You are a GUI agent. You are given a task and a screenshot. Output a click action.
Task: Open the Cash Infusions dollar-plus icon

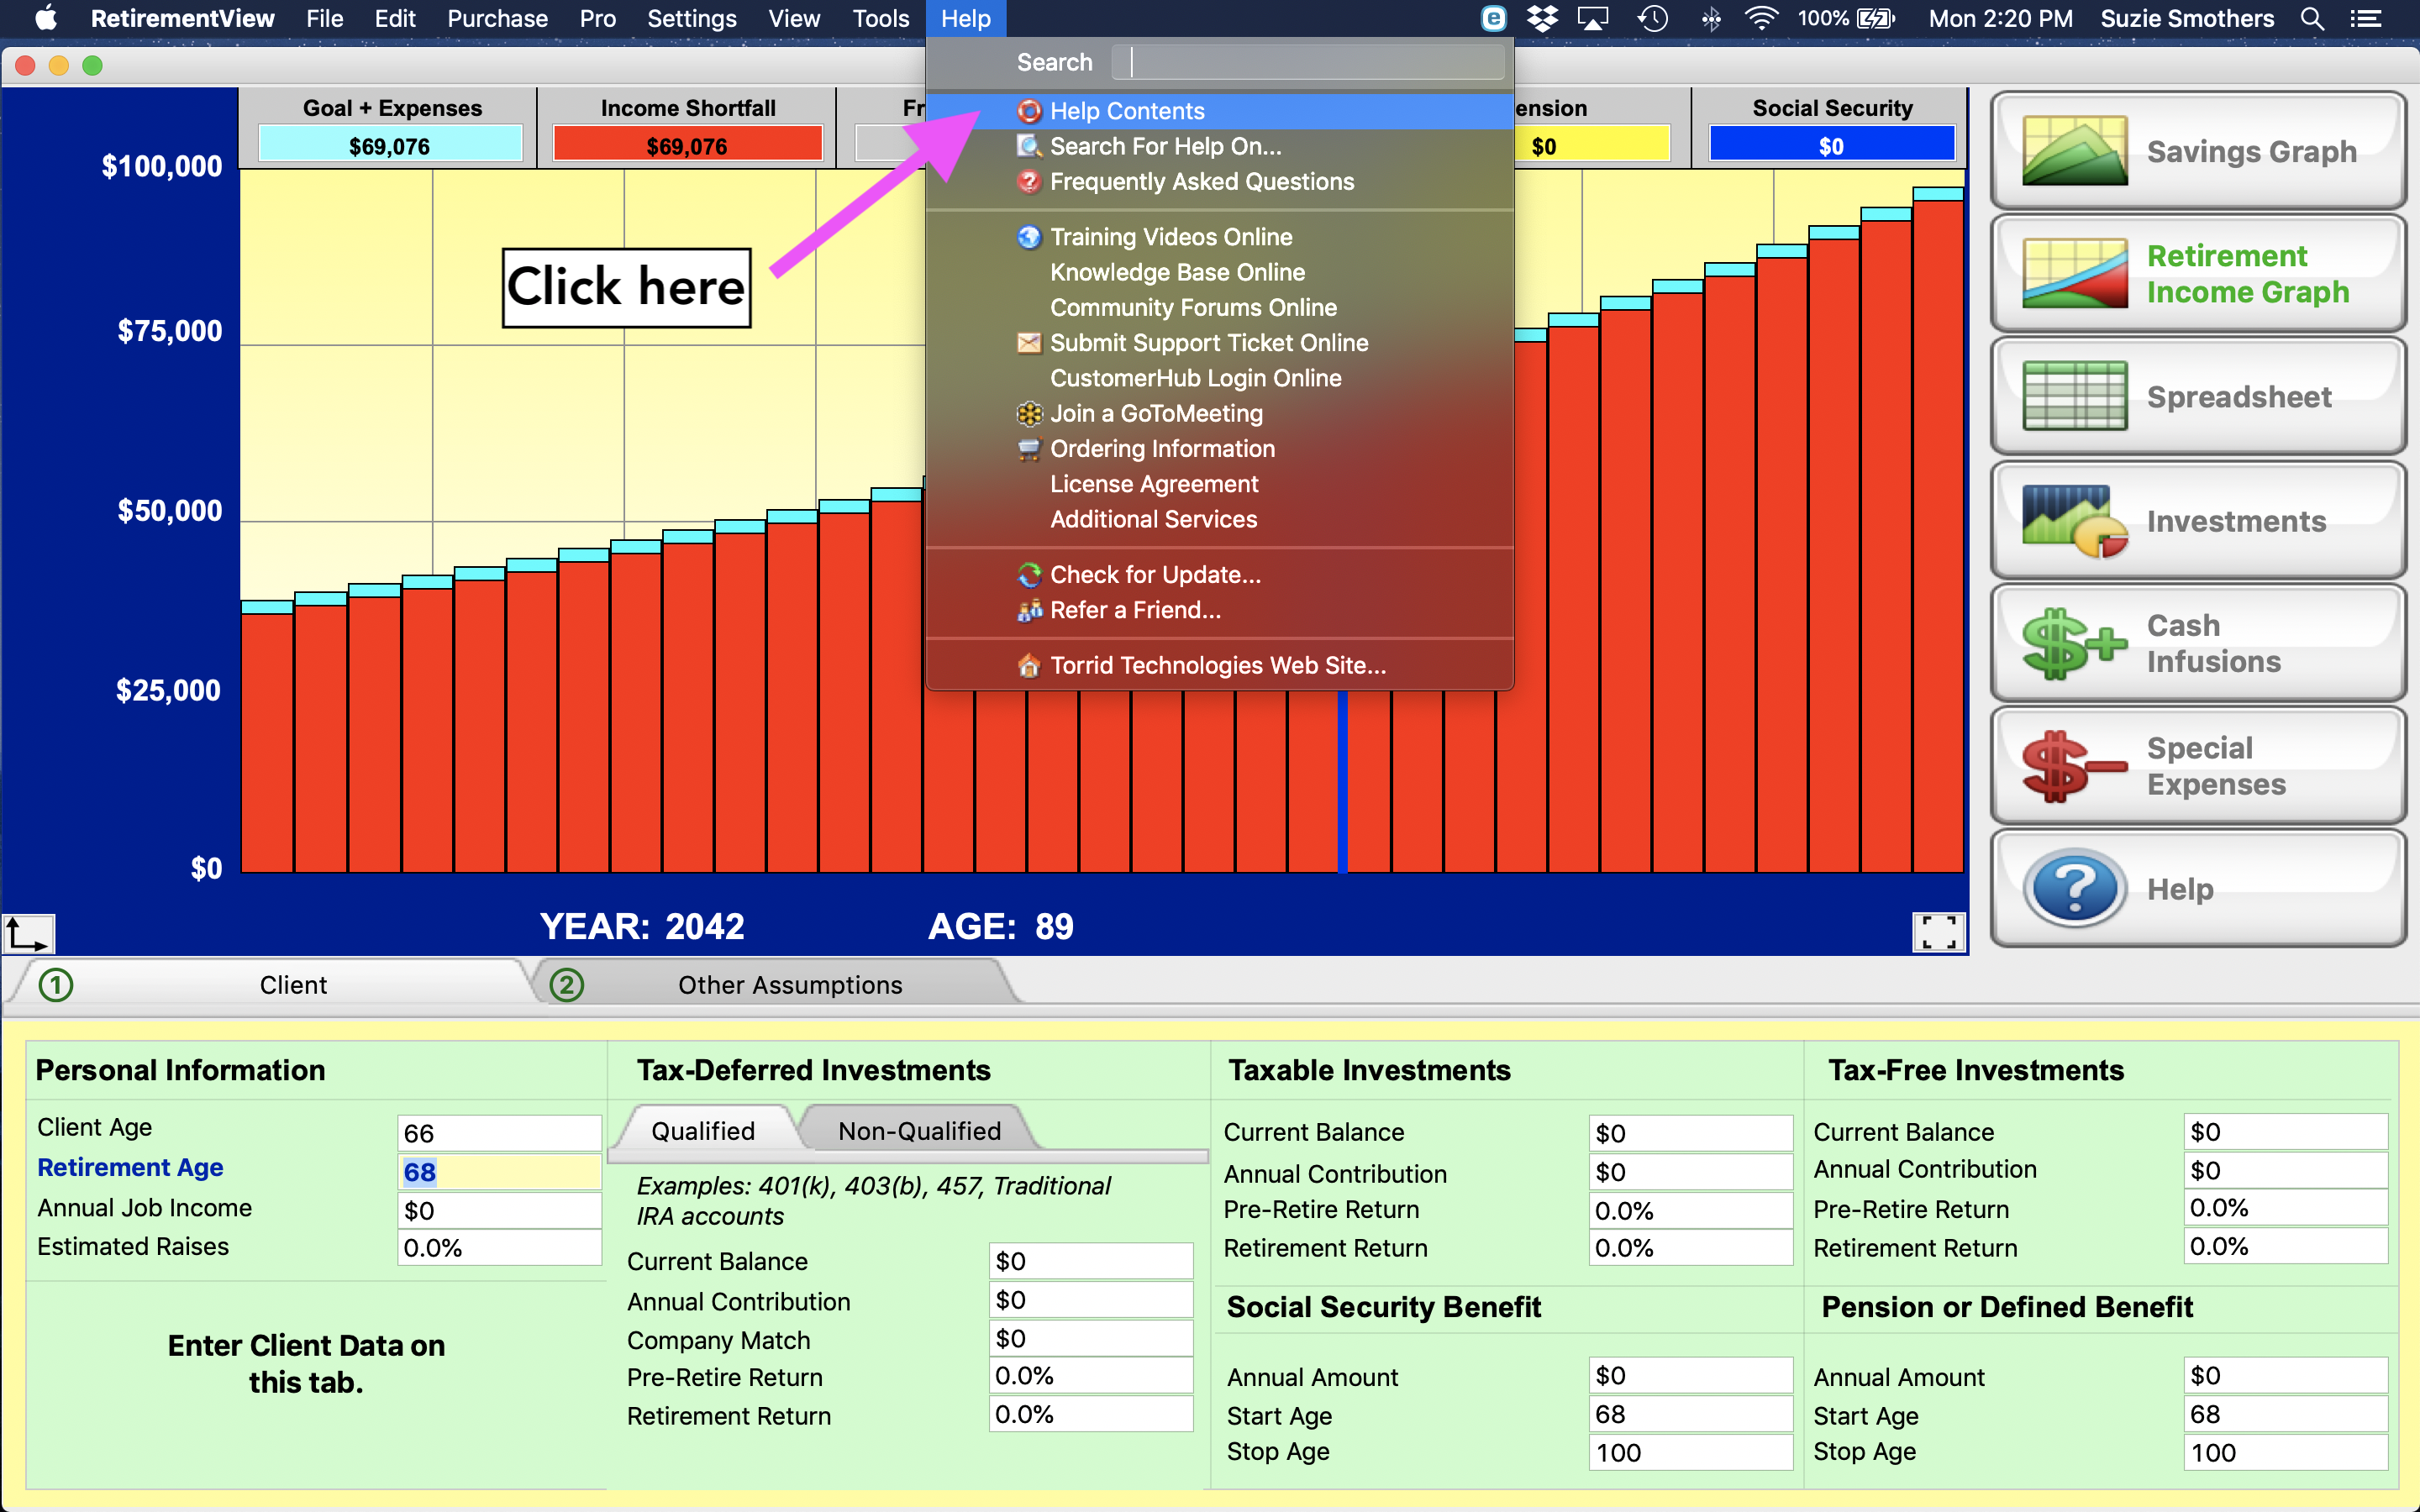[2074, 643]
